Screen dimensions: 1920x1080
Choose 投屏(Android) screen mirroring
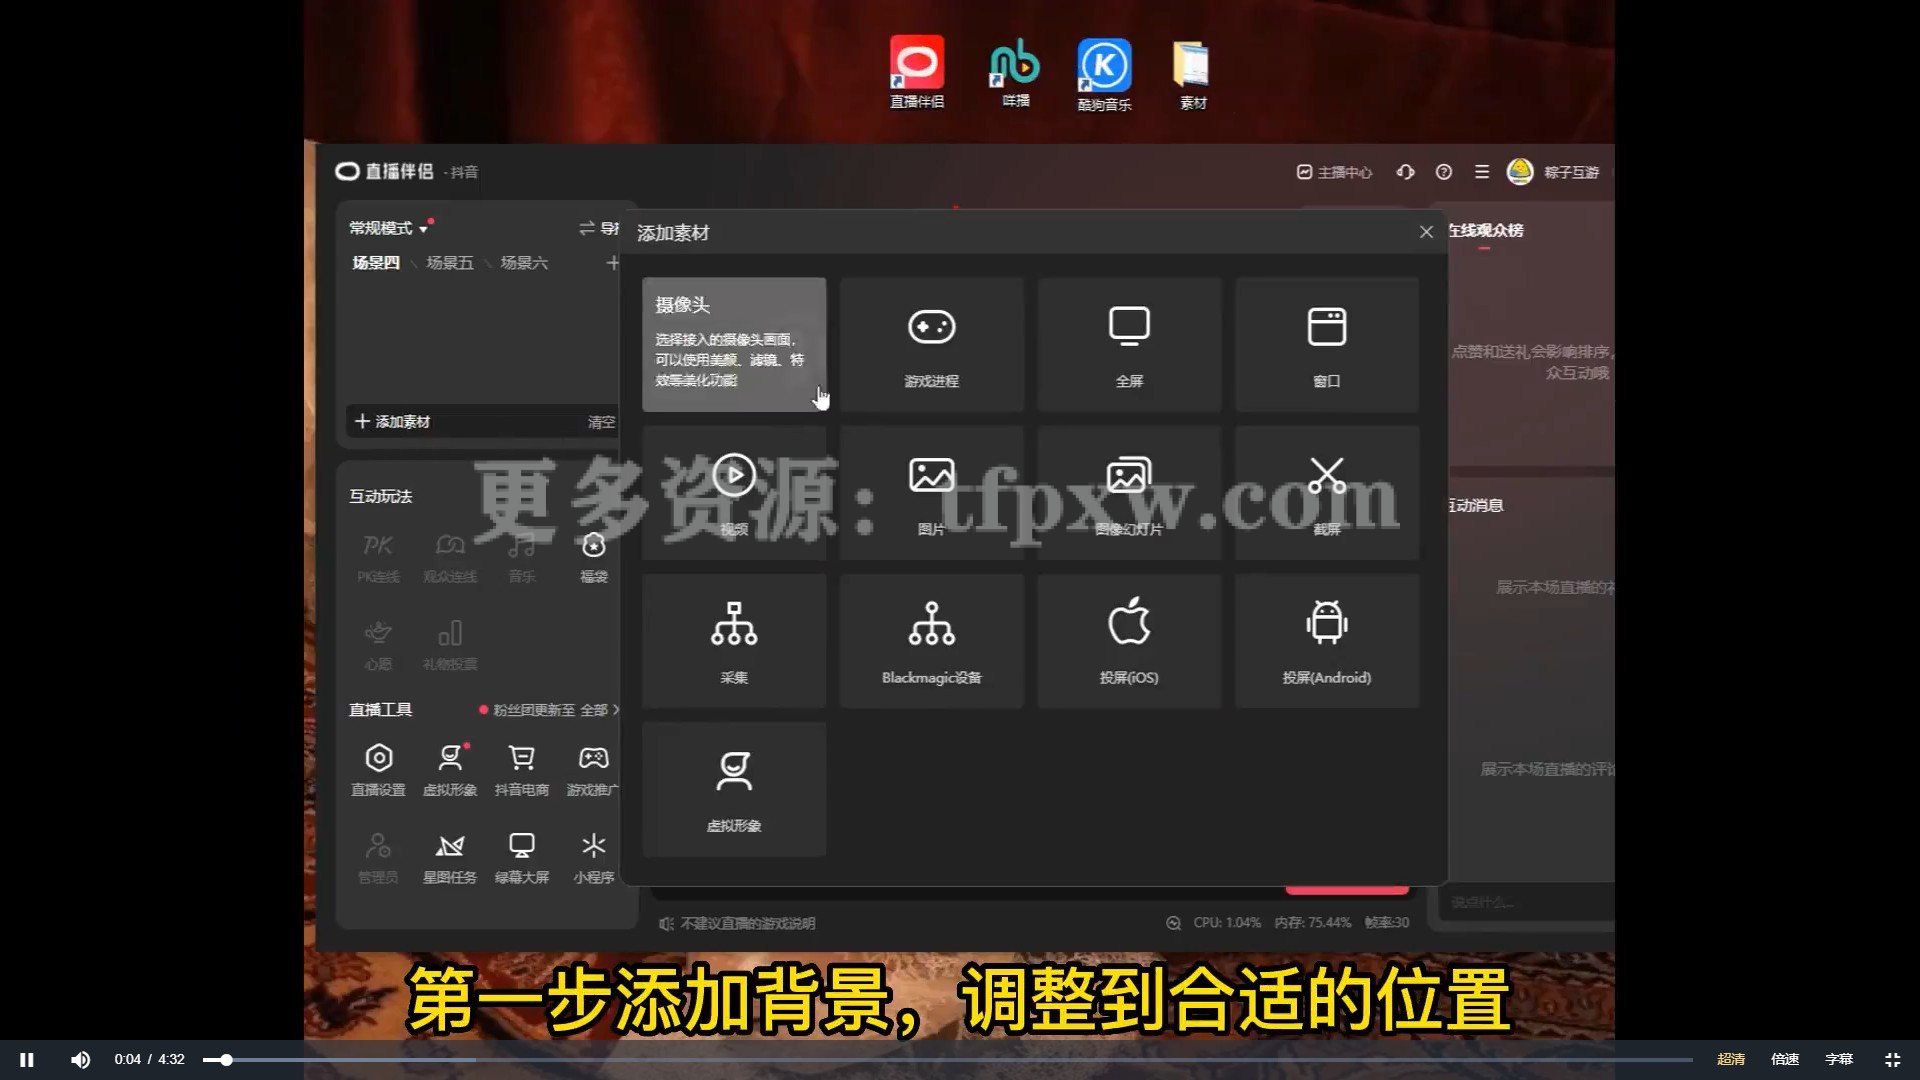pyautogui.click(x=1326, y=641)
